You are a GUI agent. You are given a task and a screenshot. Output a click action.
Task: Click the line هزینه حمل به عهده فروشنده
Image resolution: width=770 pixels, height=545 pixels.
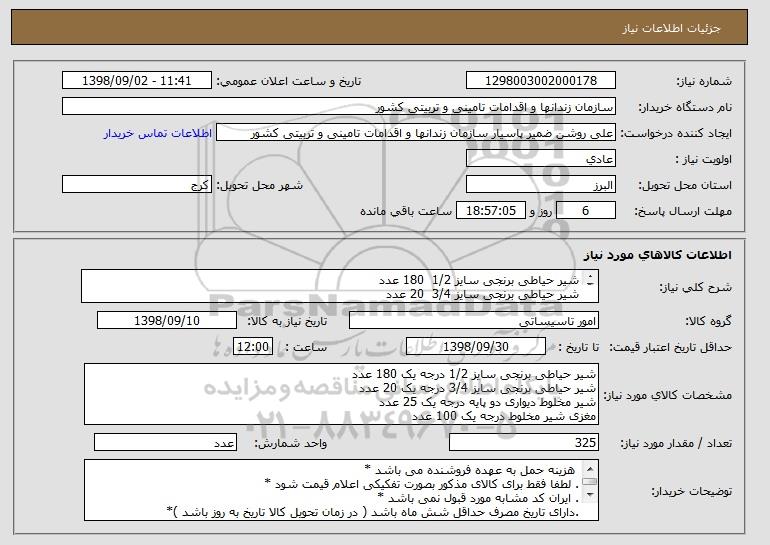pyautogui.click(x=469, y=470)
